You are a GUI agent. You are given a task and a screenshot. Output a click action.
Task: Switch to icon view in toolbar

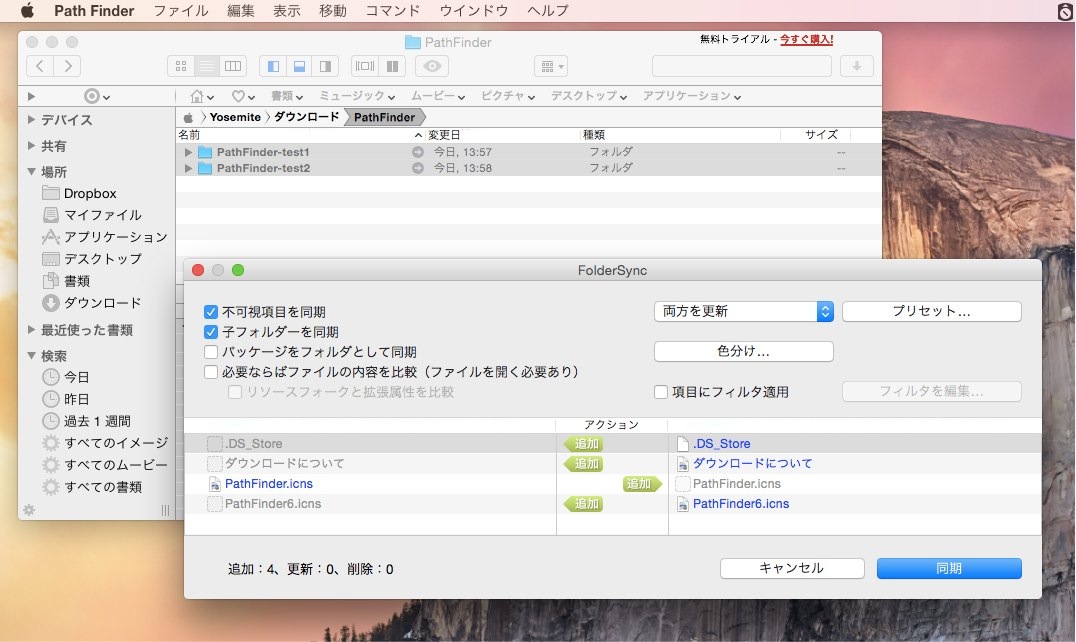180,66
